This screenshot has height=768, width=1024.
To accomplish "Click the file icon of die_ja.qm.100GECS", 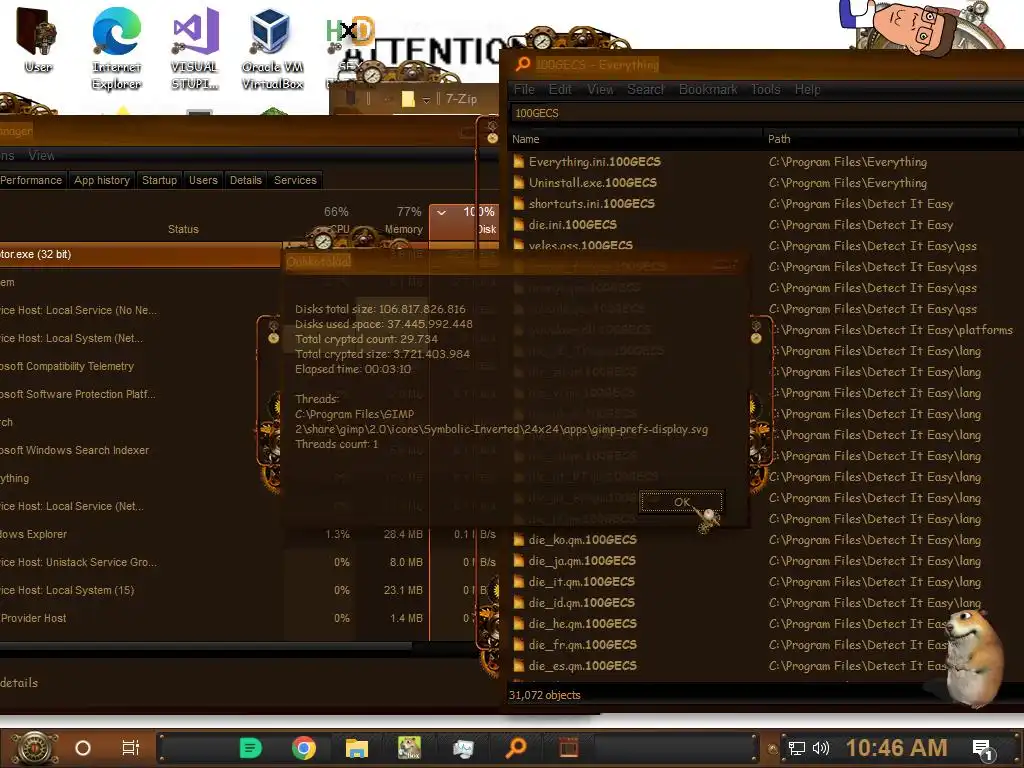I will tap(519, 561).
